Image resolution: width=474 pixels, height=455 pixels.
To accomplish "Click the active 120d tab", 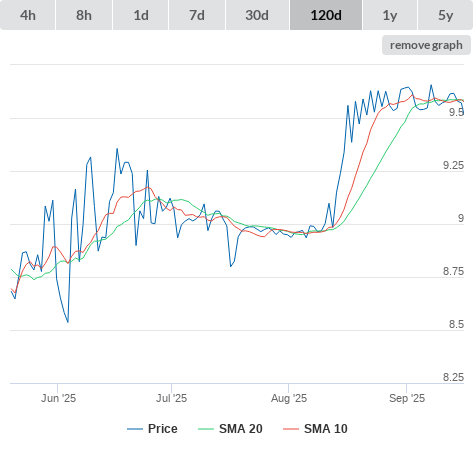I will click(326, 15).
